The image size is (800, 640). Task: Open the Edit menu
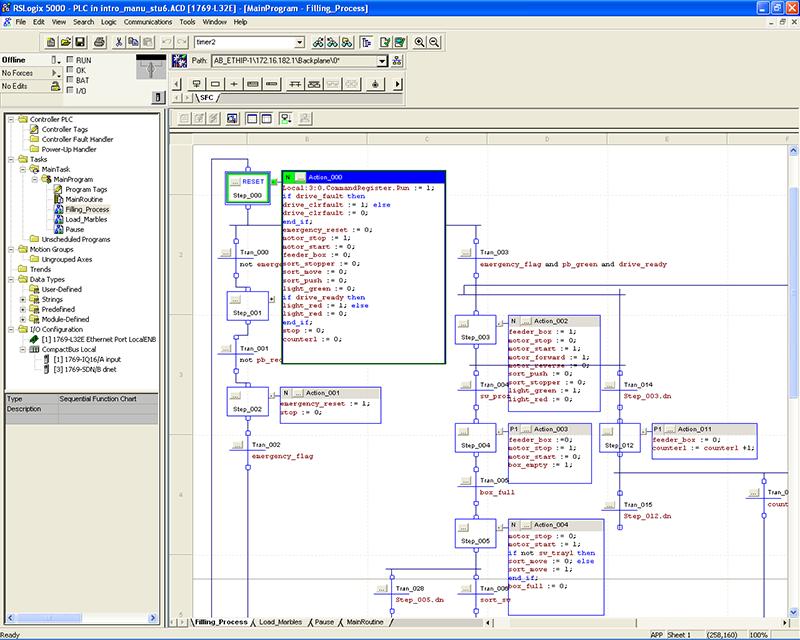coord(39,22)
